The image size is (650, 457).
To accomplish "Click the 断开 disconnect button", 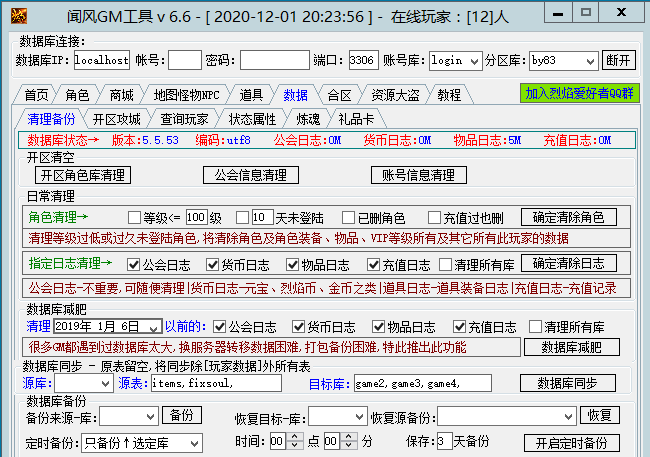I will pos(618,61).
